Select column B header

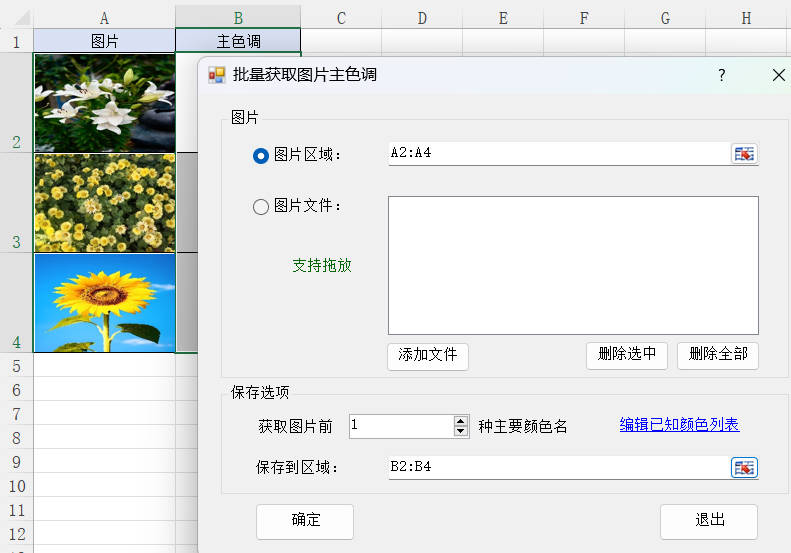tap(237, 17)
